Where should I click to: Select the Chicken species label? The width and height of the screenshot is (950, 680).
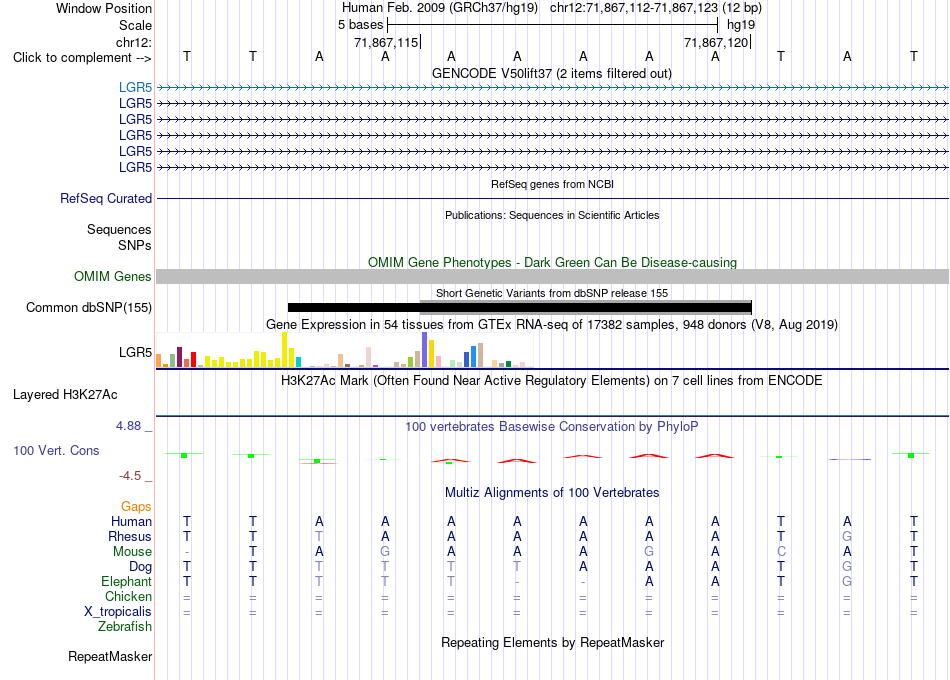(x=128, y=596)
